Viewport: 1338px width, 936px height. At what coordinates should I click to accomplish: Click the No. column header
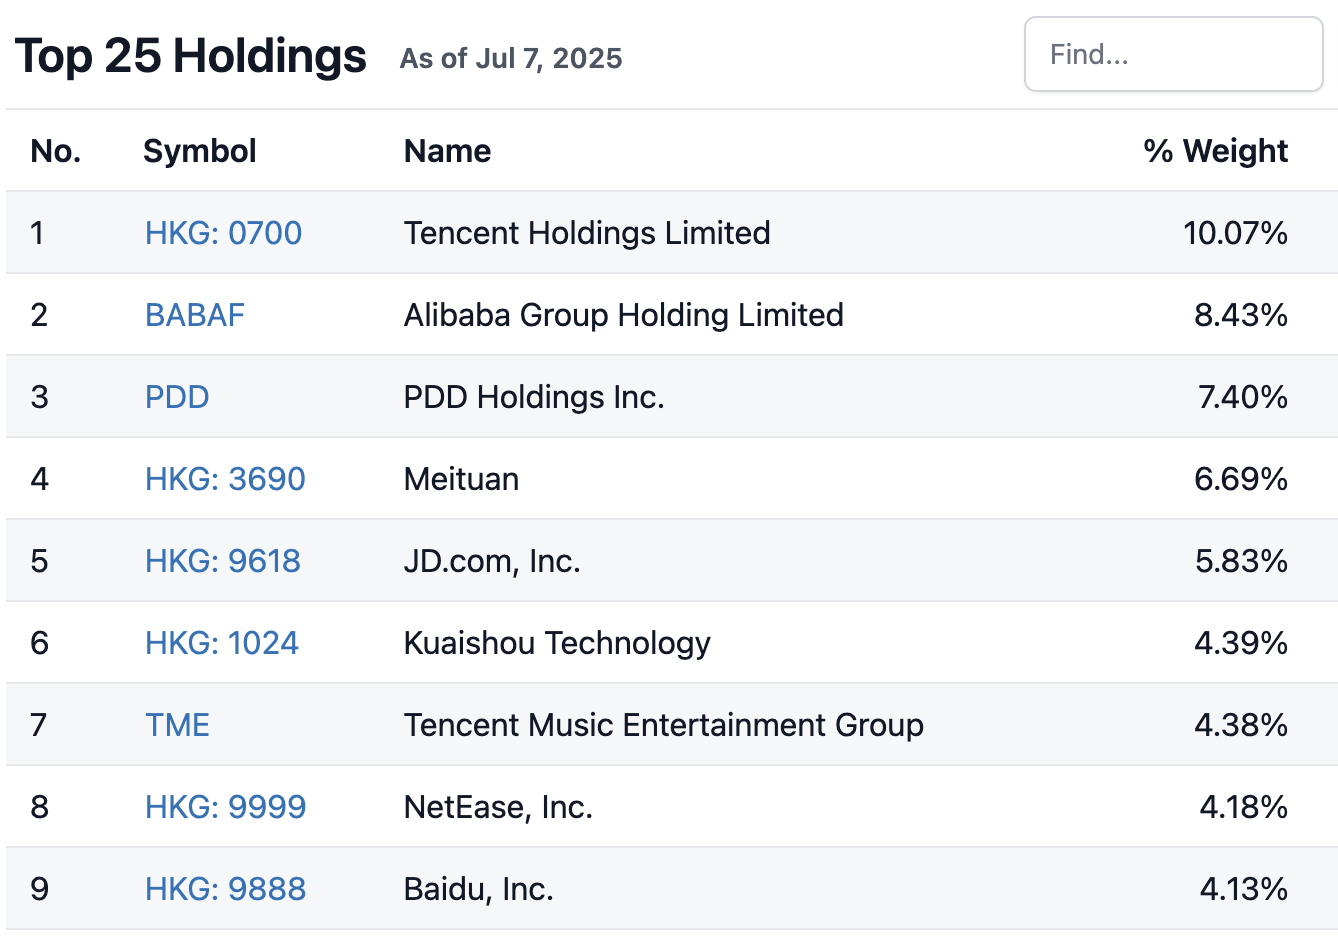[56, 151]
